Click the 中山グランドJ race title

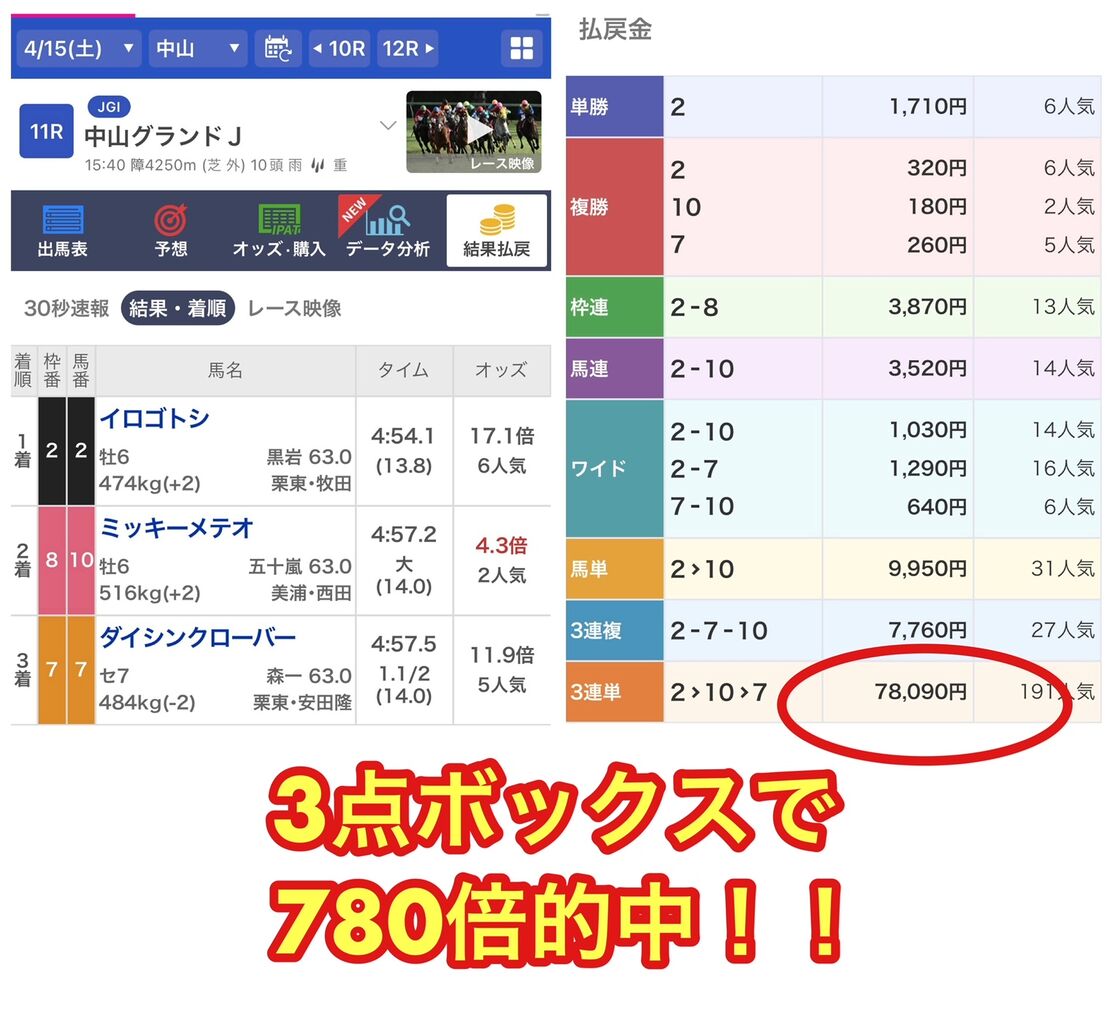[x=163, y=136]
